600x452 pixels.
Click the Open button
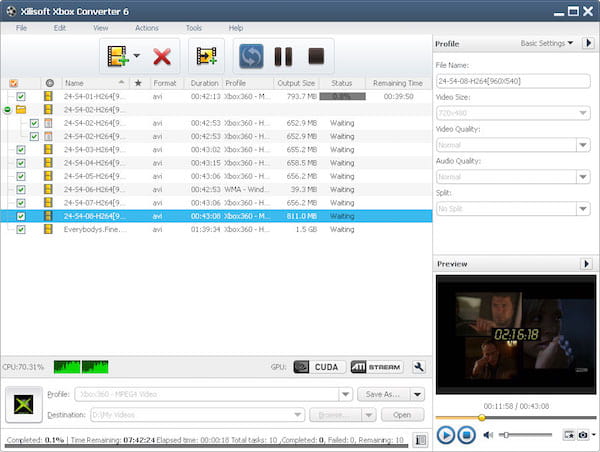(x=402, y=415)
